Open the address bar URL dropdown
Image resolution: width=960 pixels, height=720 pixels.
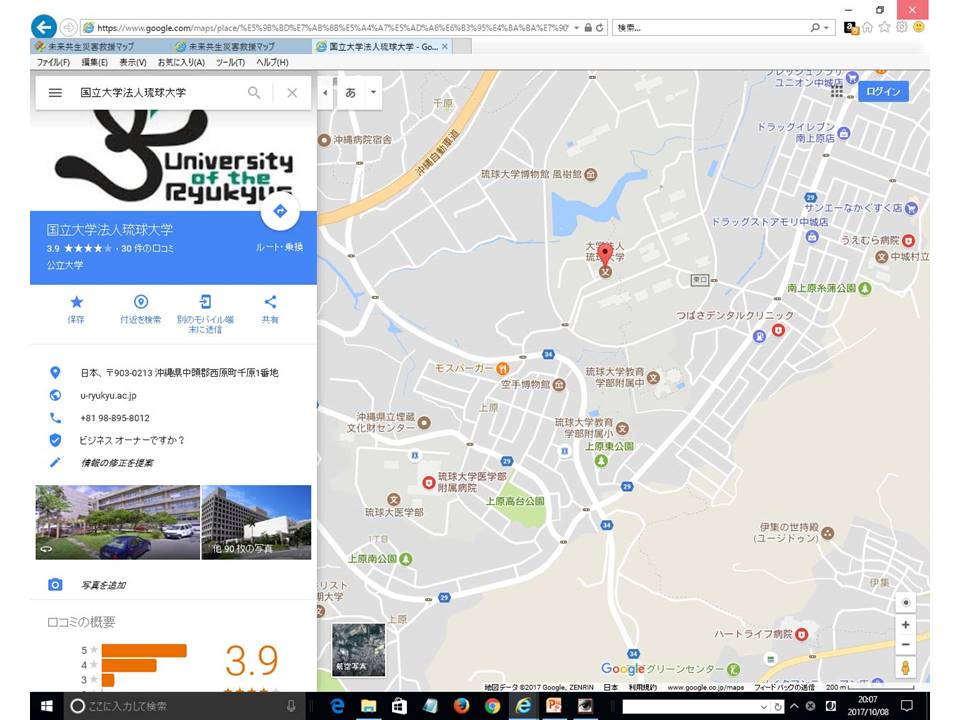pos(576,28)
